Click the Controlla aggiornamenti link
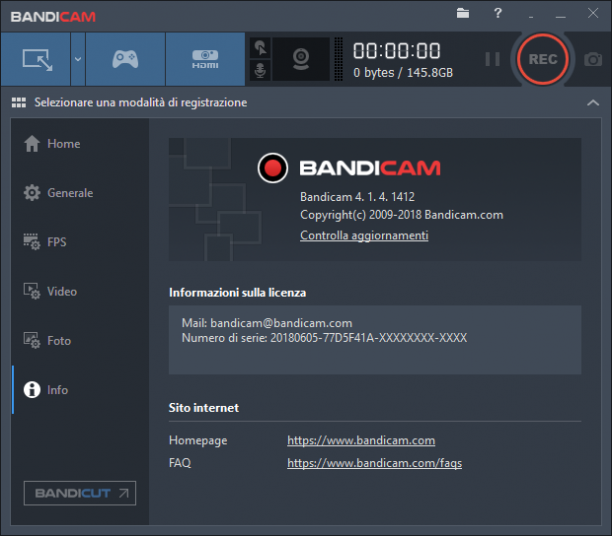The height and width of the screenshot is (536, 612). pyautogui.click(x=364, y=235)
